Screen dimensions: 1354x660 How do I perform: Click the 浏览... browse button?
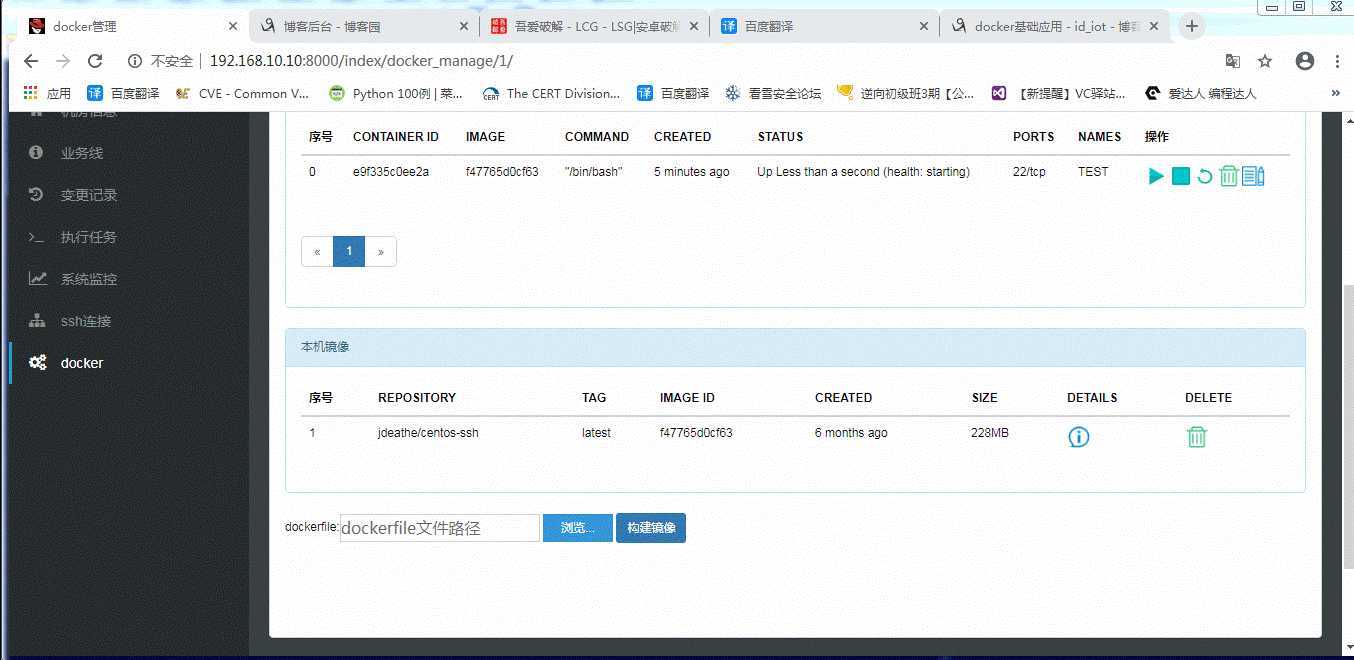tap(578, 528)
